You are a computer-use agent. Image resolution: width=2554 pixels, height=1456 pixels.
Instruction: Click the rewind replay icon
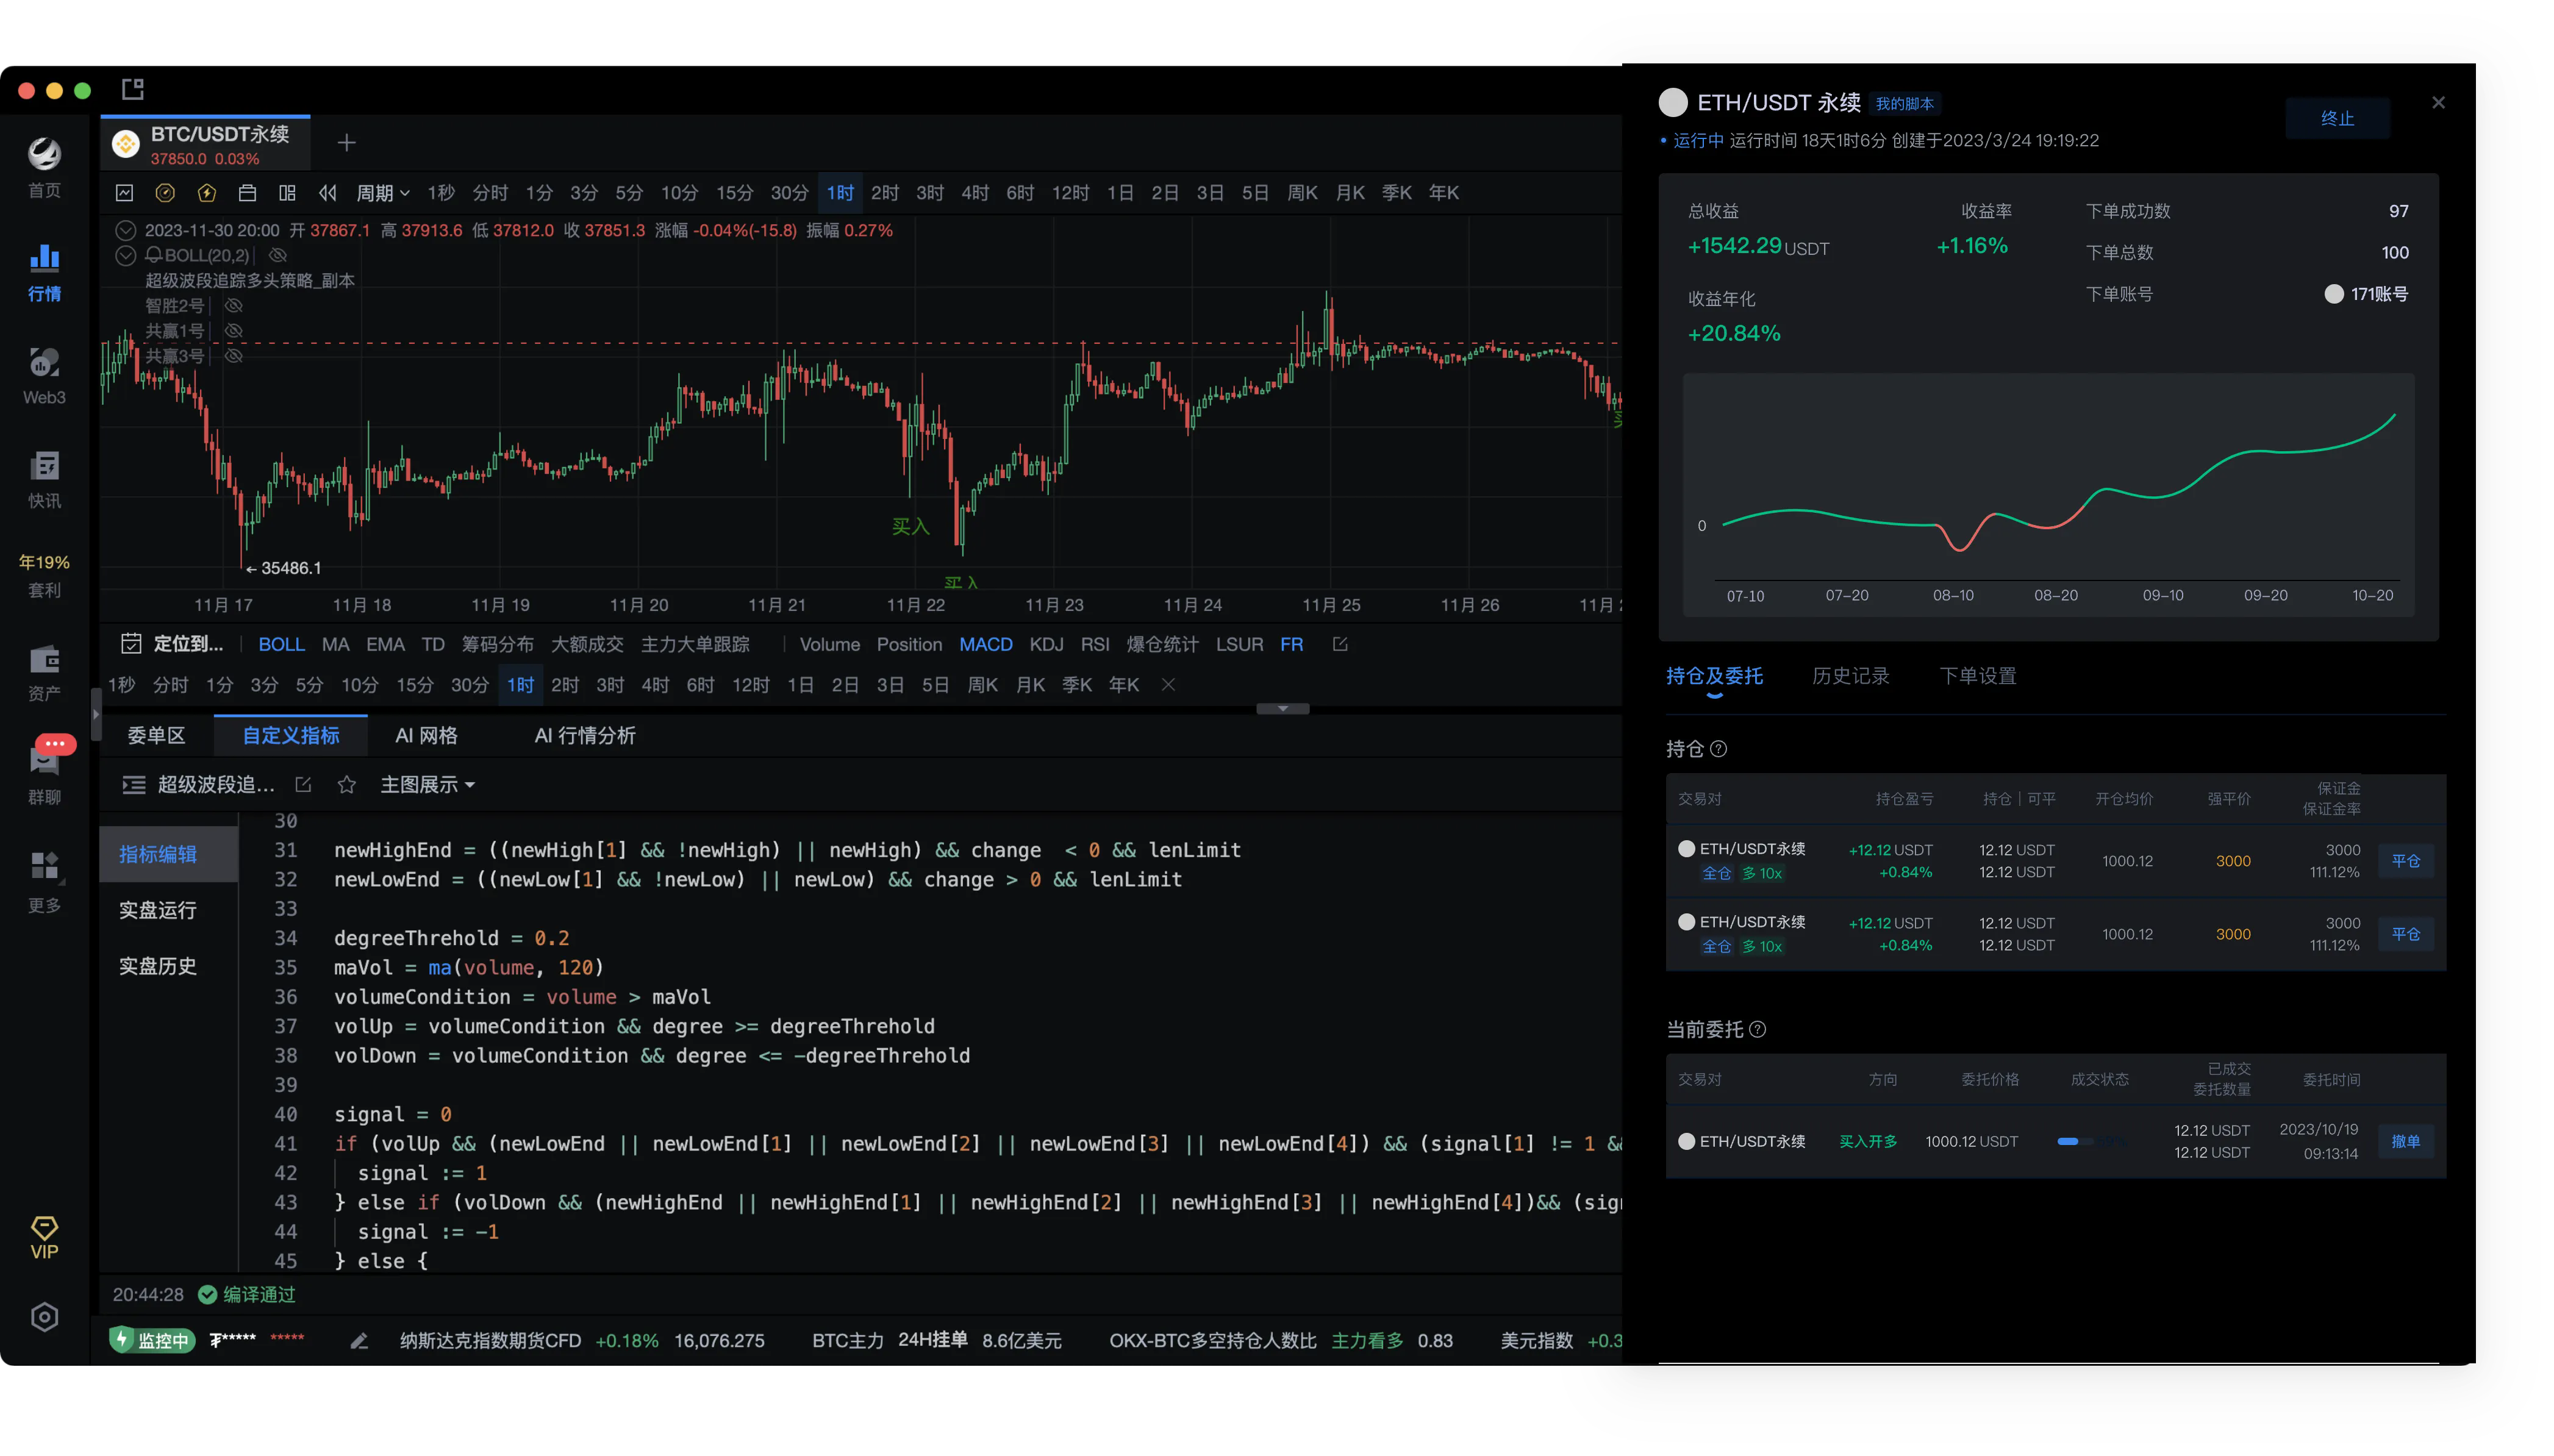coord(327,192)
